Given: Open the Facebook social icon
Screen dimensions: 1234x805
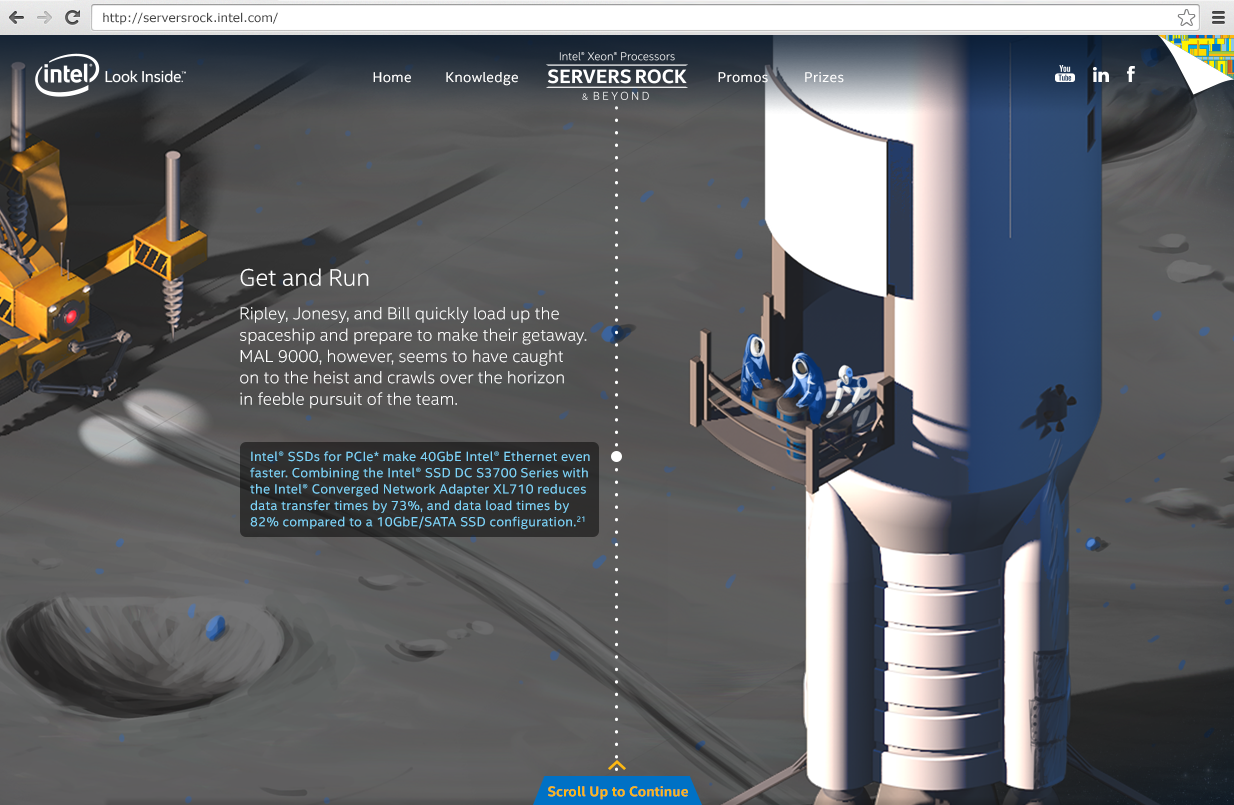Looking at the screenshot, I should coord(1131,74).
